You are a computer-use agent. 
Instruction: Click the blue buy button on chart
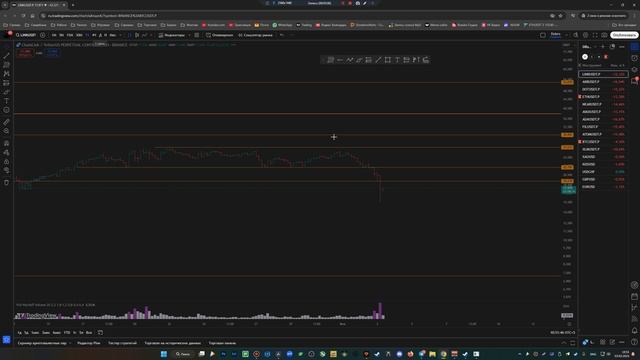coord(53,53)
